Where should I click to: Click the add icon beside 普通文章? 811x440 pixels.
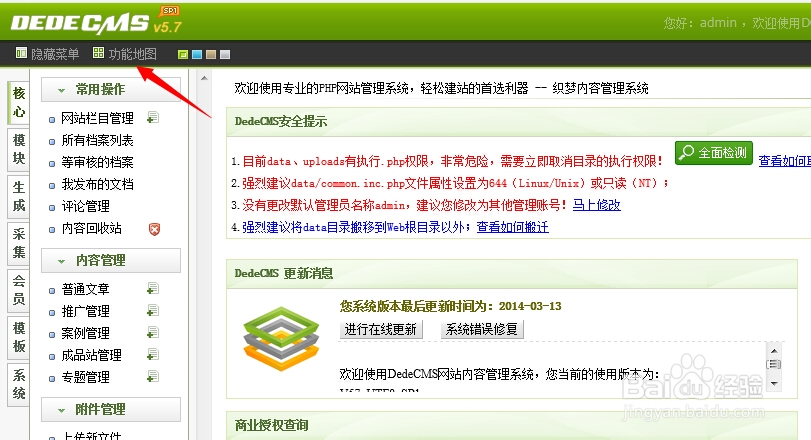153,288
